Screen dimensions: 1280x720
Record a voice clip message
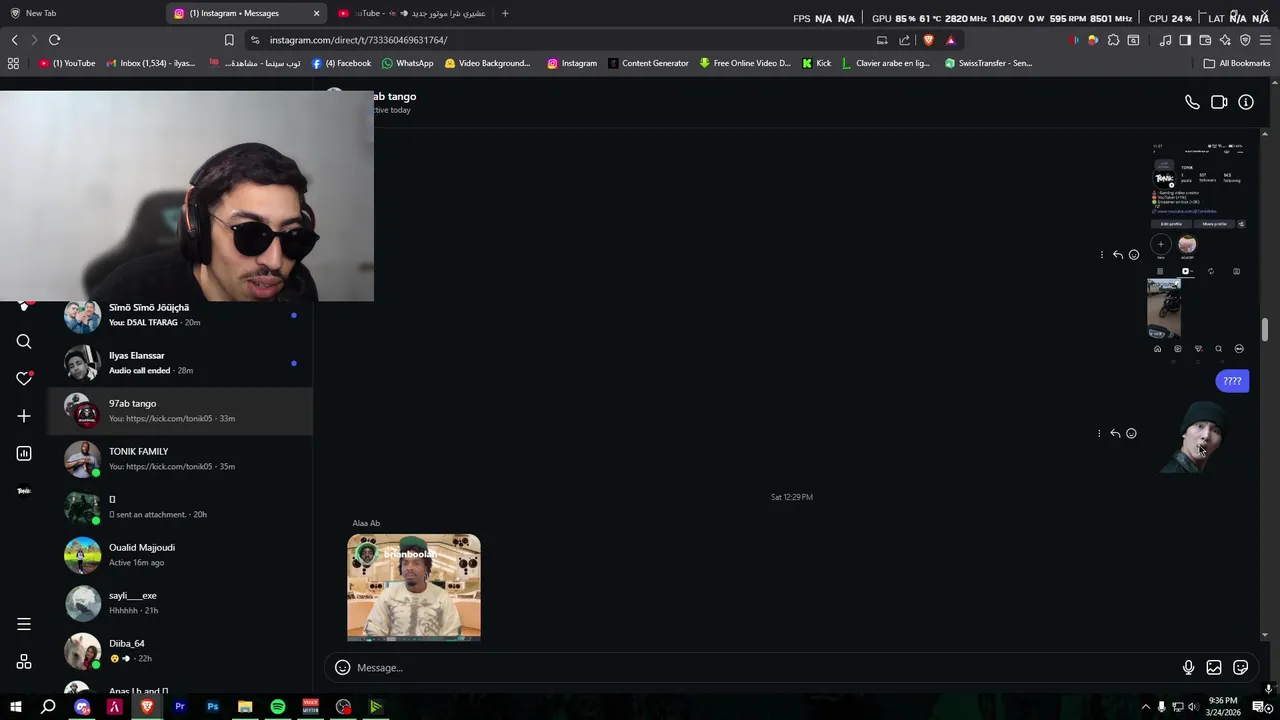point(1188,667)
